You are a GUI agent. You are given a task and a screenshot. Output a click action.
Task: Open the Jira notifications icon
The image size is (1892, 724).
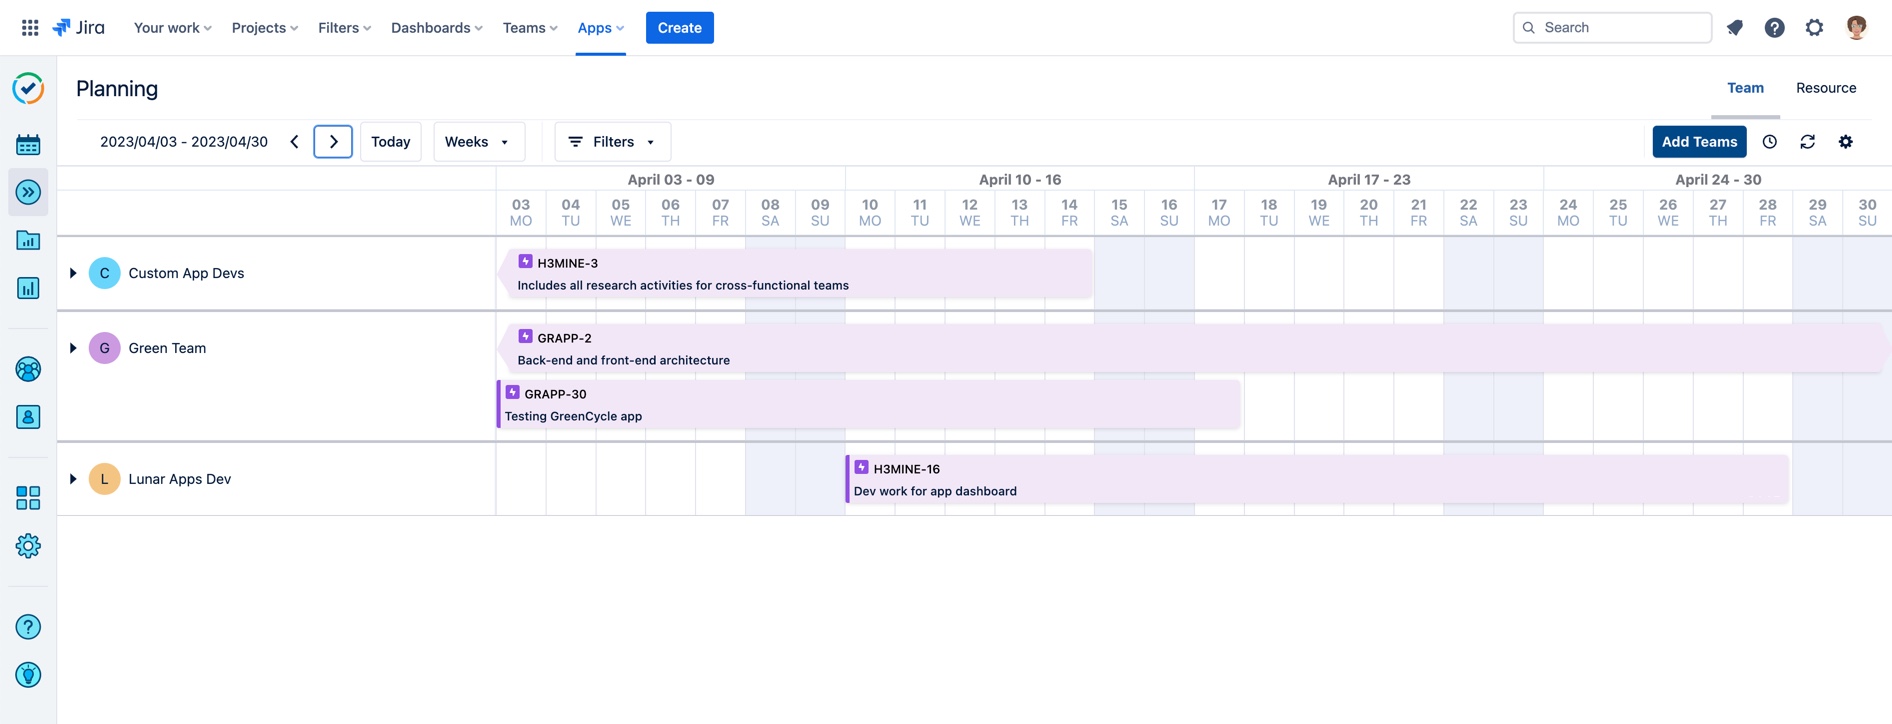(1735, 28)
